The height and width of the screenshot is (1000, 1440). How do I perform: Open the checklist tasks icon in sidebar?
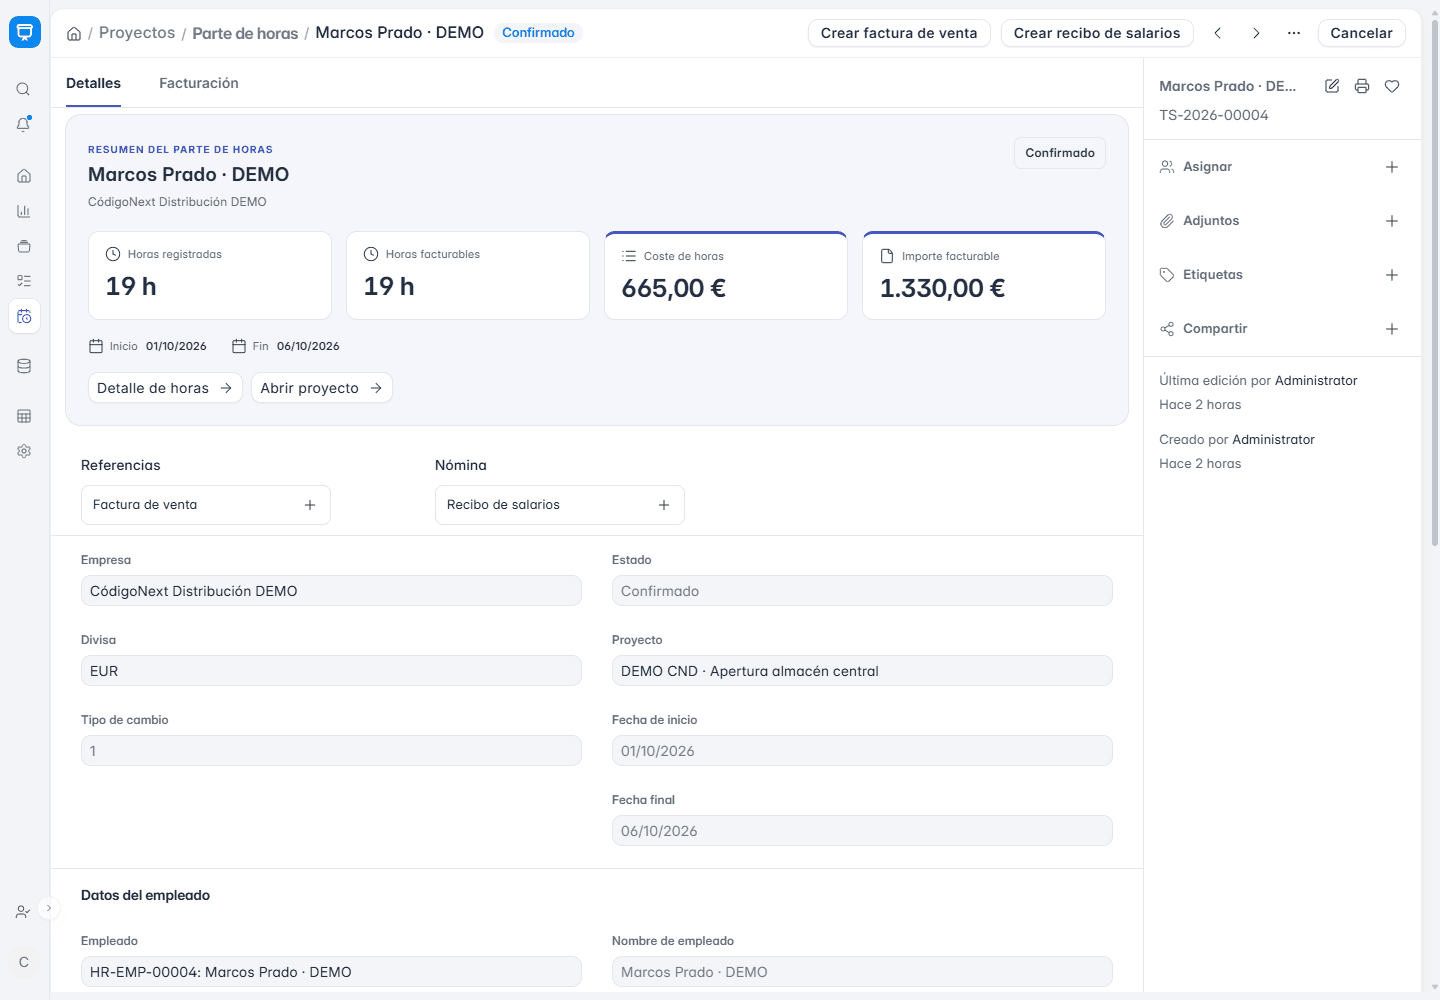click(x=24, y=281)
